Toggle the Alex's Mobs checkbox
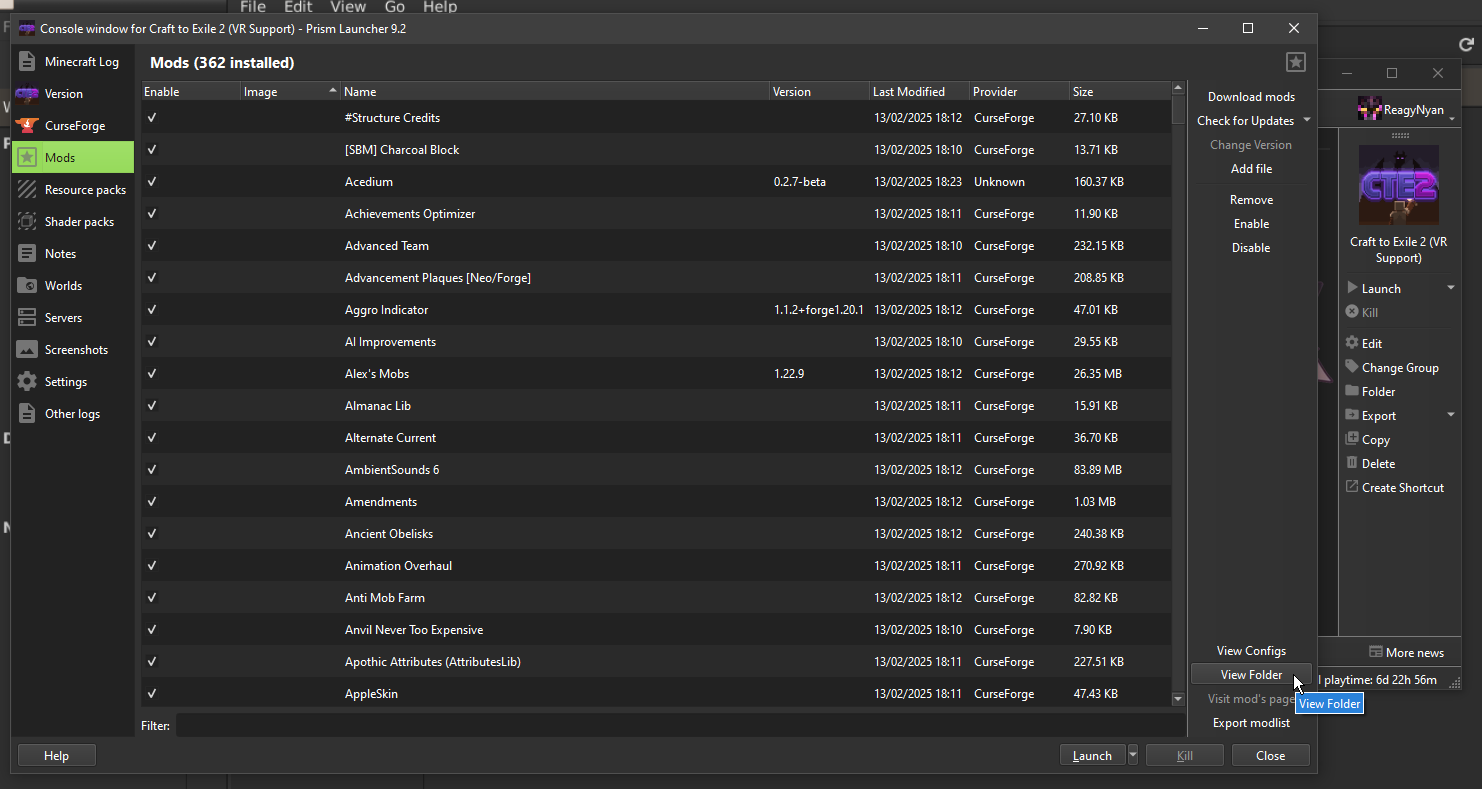The image size is (1482, 789). coord(152,374)
